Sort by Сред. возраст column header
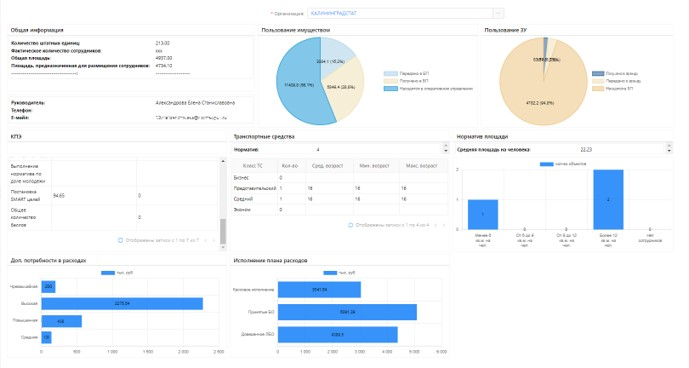This screenshot has height=368, width=689. (328, 166)
